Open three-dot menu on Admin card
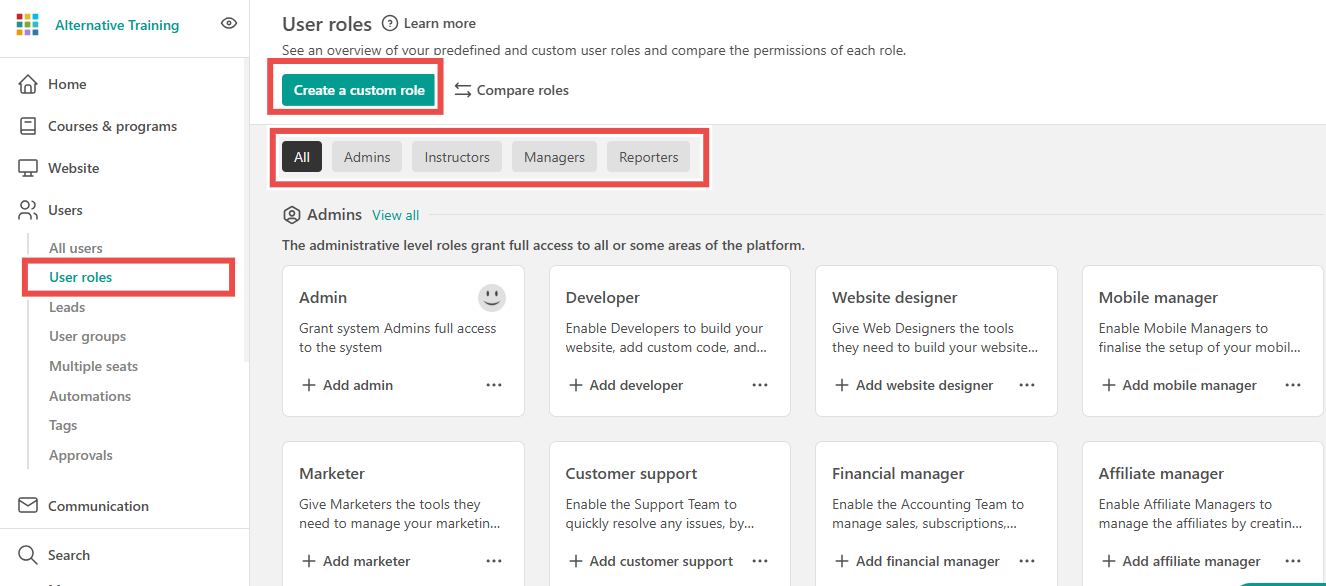The height and width of the screenshot is (586, 1326). (x=494, y=385)
